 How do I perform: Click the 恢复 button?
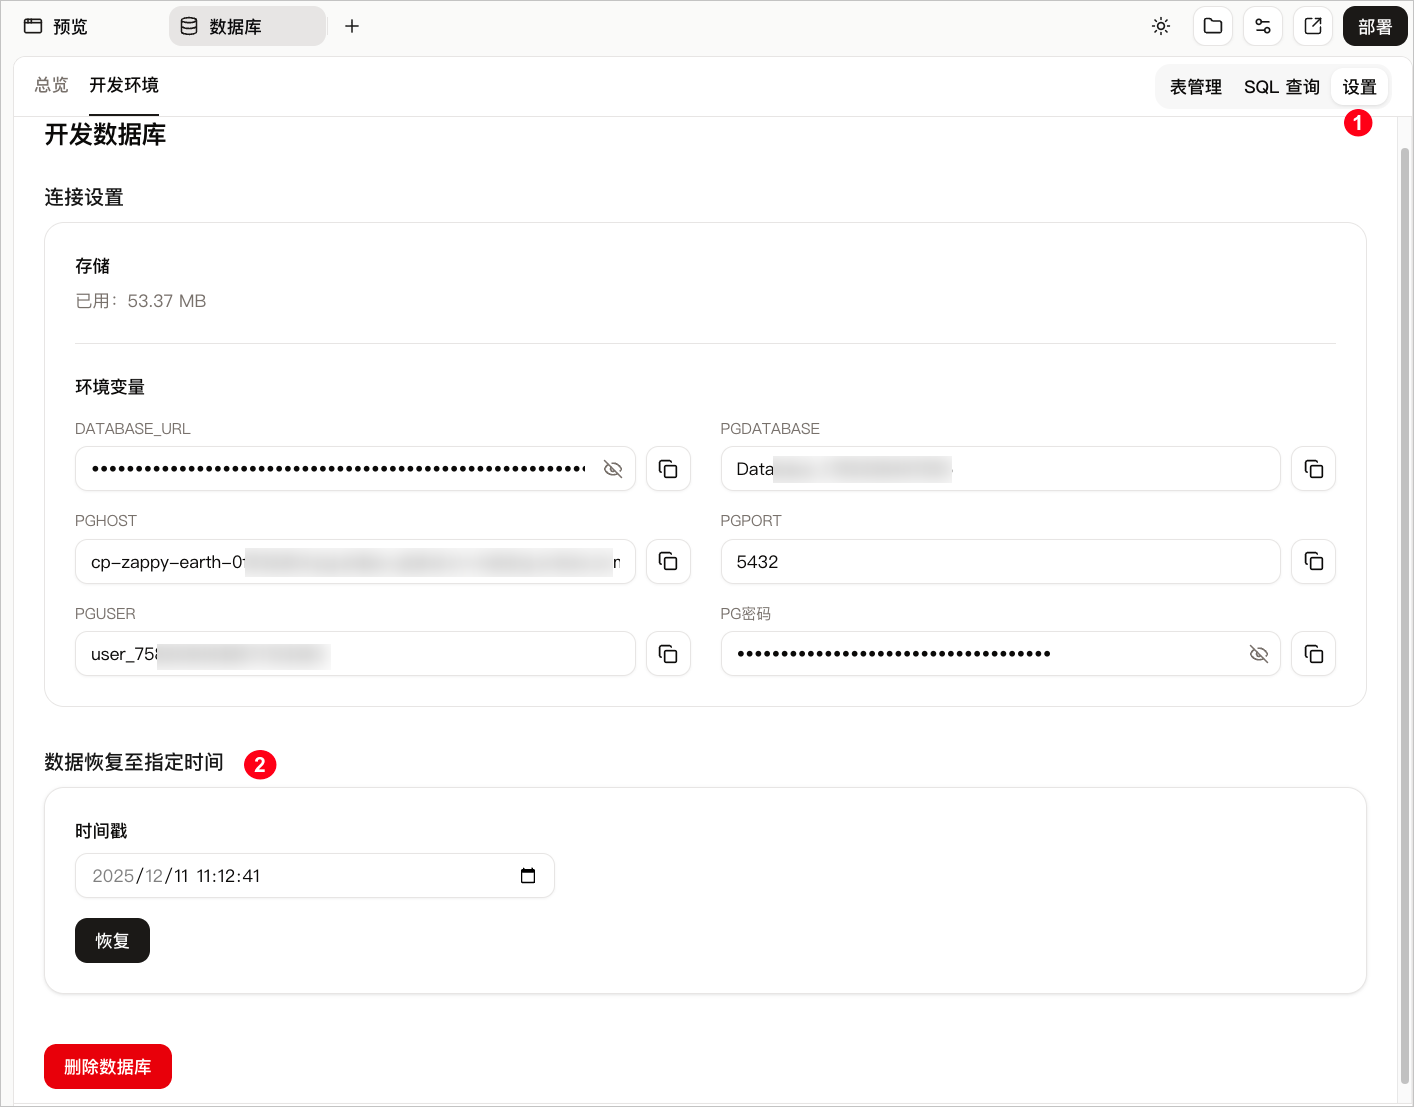(x=112, y=941)
